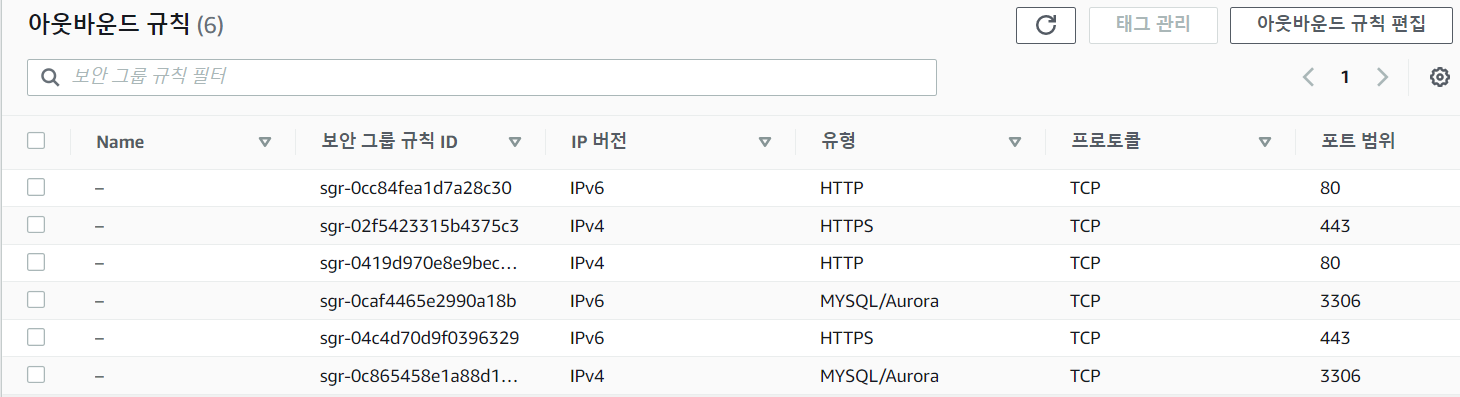
Task: Click HTTPS type in sgr-02f5423315b4375c3 row
Action: click(x=847, y=226)
